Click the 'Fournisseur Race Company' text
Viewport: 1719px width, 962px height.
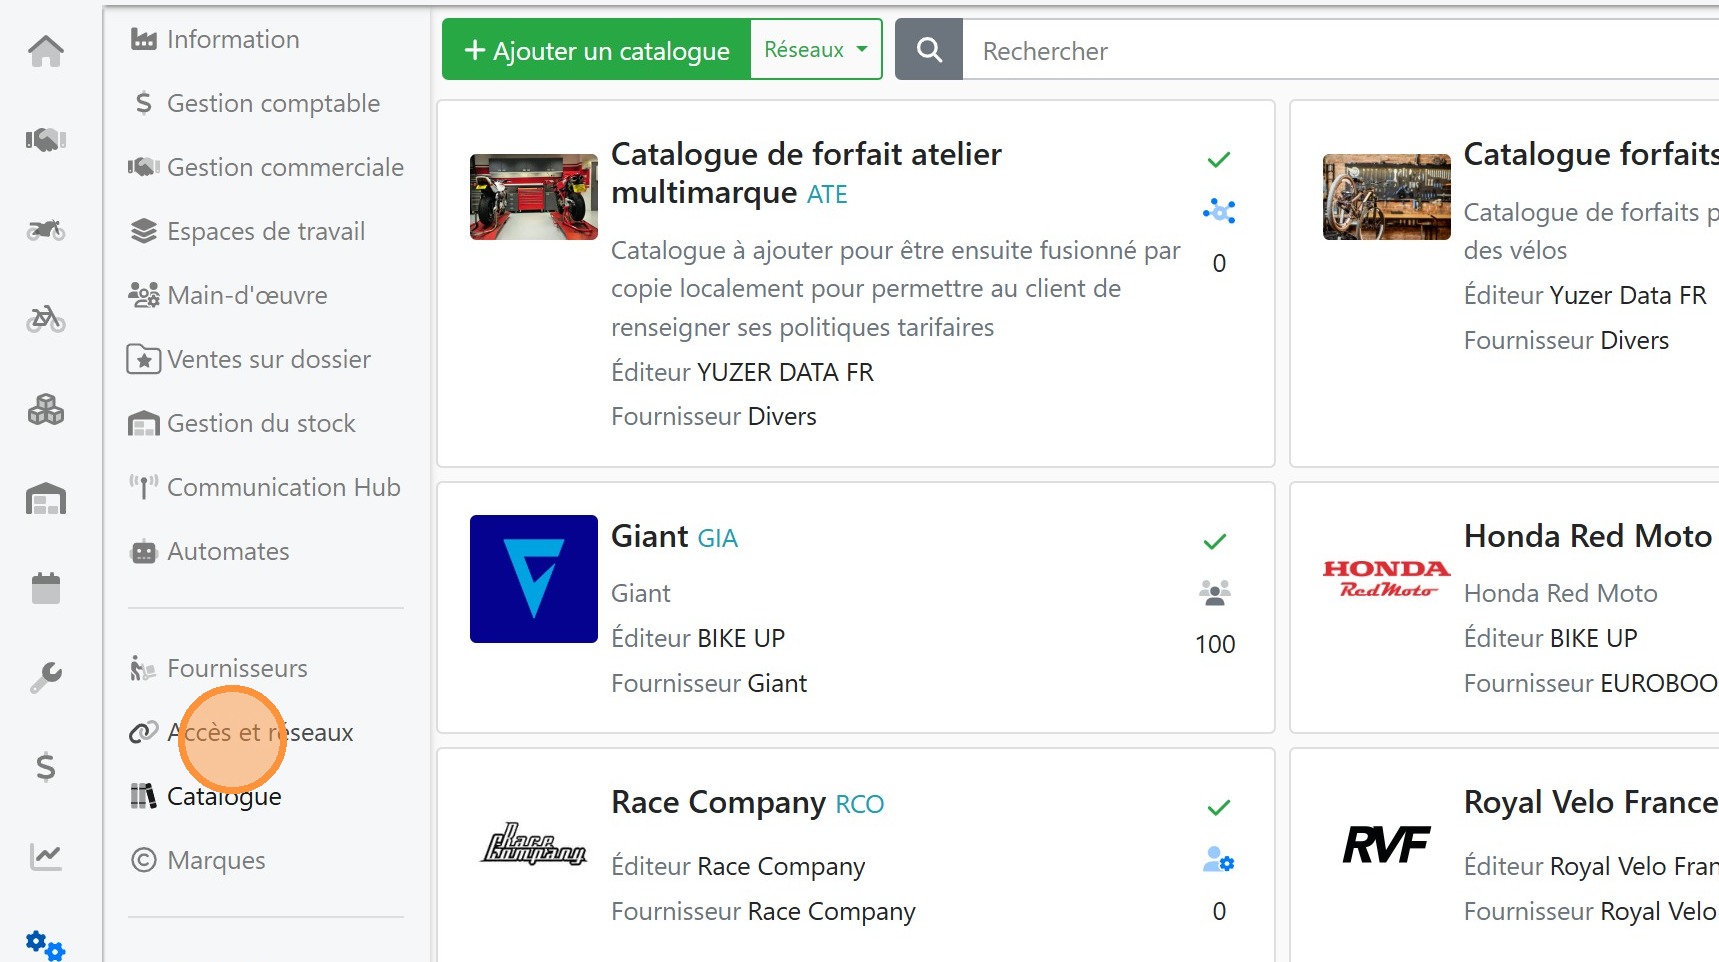(x=763, y=911)
